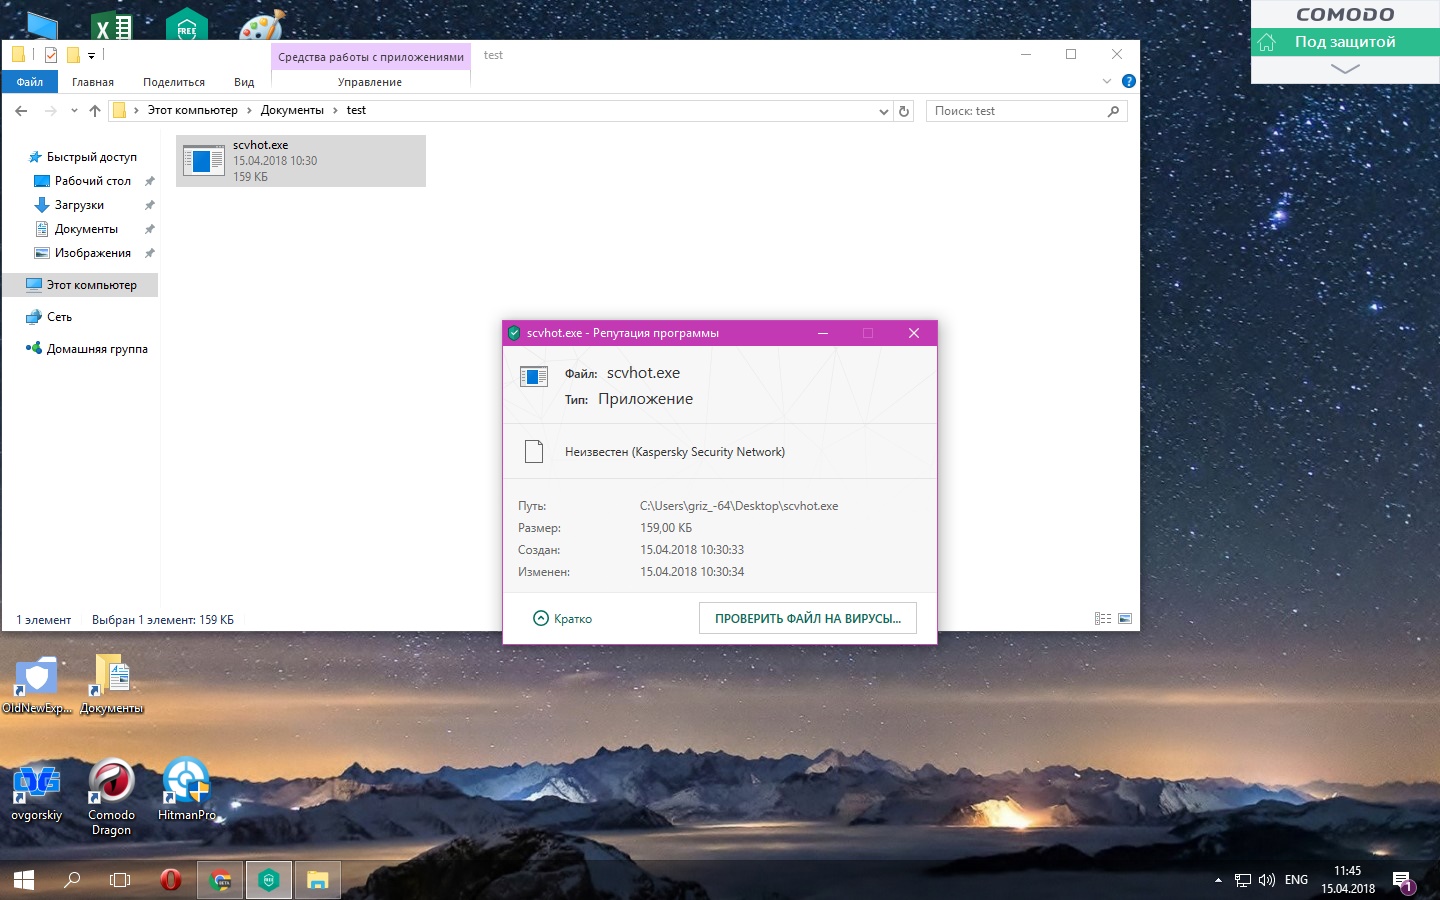1440x900 pixels.
Task: Expand the Explorer ribbon chevron
Action: click(x=1106, y=81)
